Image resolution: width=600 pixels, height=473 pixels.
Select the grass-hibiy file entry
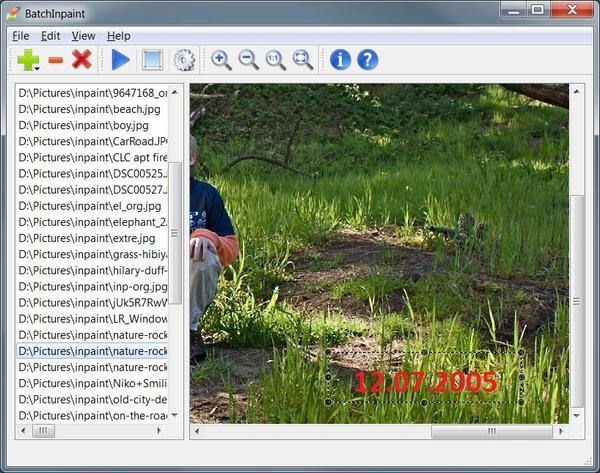[x=92, y=254]
